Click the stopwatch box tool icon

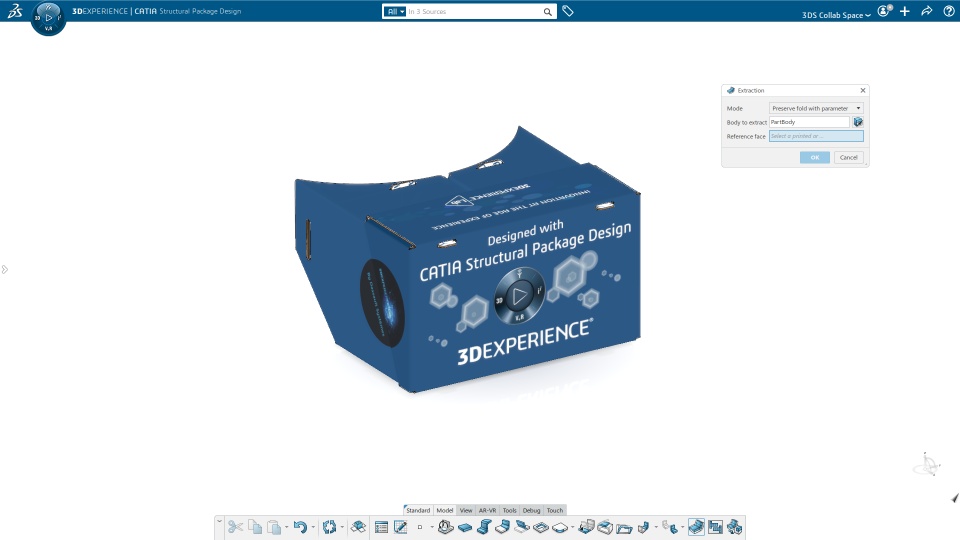[446, 527]
